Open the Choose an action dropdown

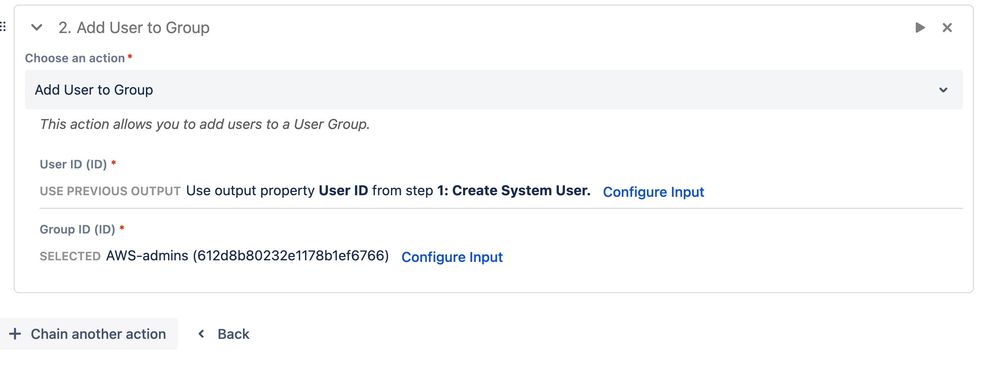click(494, 90)
